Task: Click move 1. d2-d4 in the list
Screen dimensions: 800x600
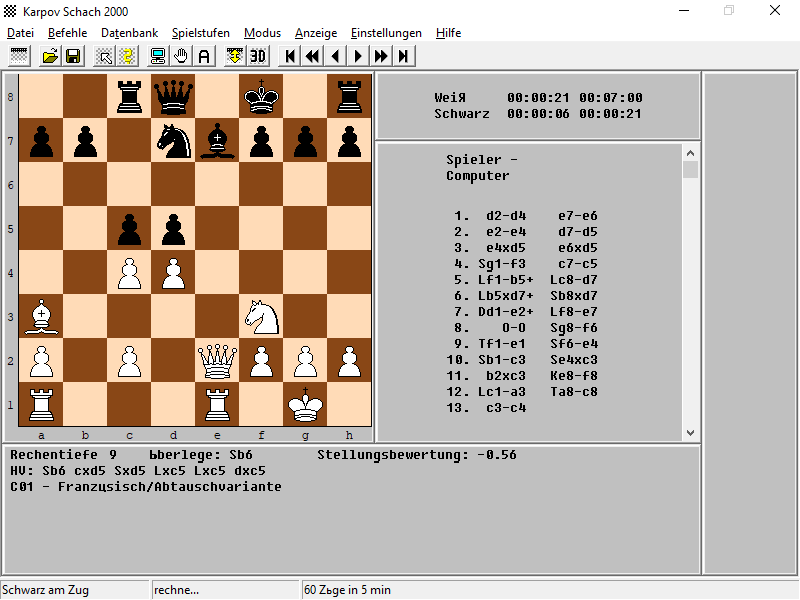Action: [x=506, y=216]
